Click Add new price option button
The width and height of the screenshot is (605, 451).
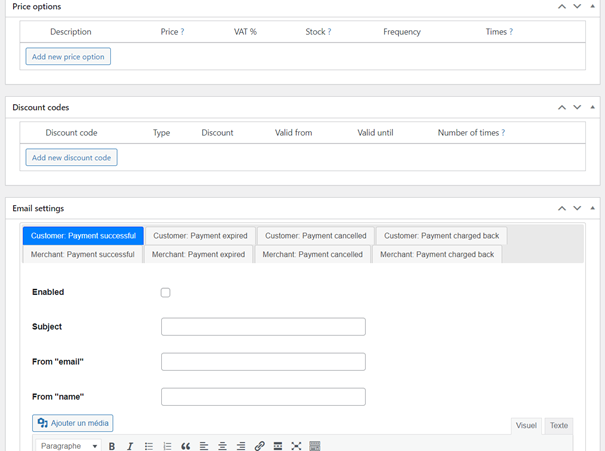pyautogui.click(x=68, y=57)
